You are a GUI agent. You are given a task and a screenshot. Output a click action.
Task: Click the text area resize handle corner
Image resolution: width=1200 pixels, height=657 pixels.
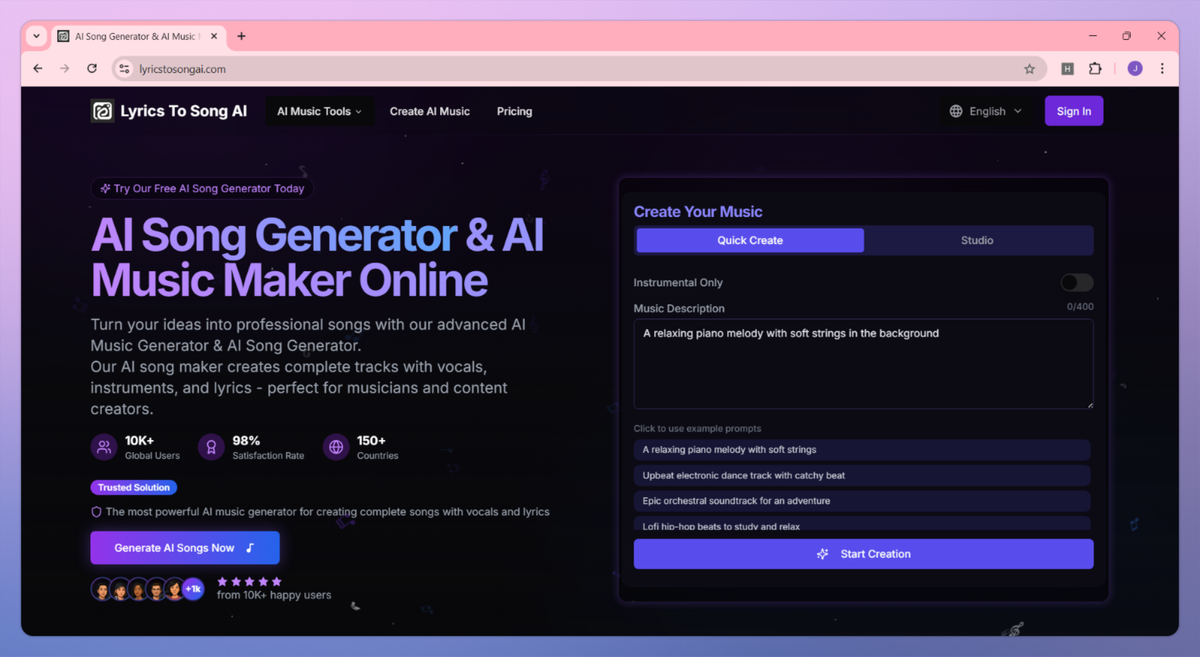pyautogui.click(x=1089, y=404)
